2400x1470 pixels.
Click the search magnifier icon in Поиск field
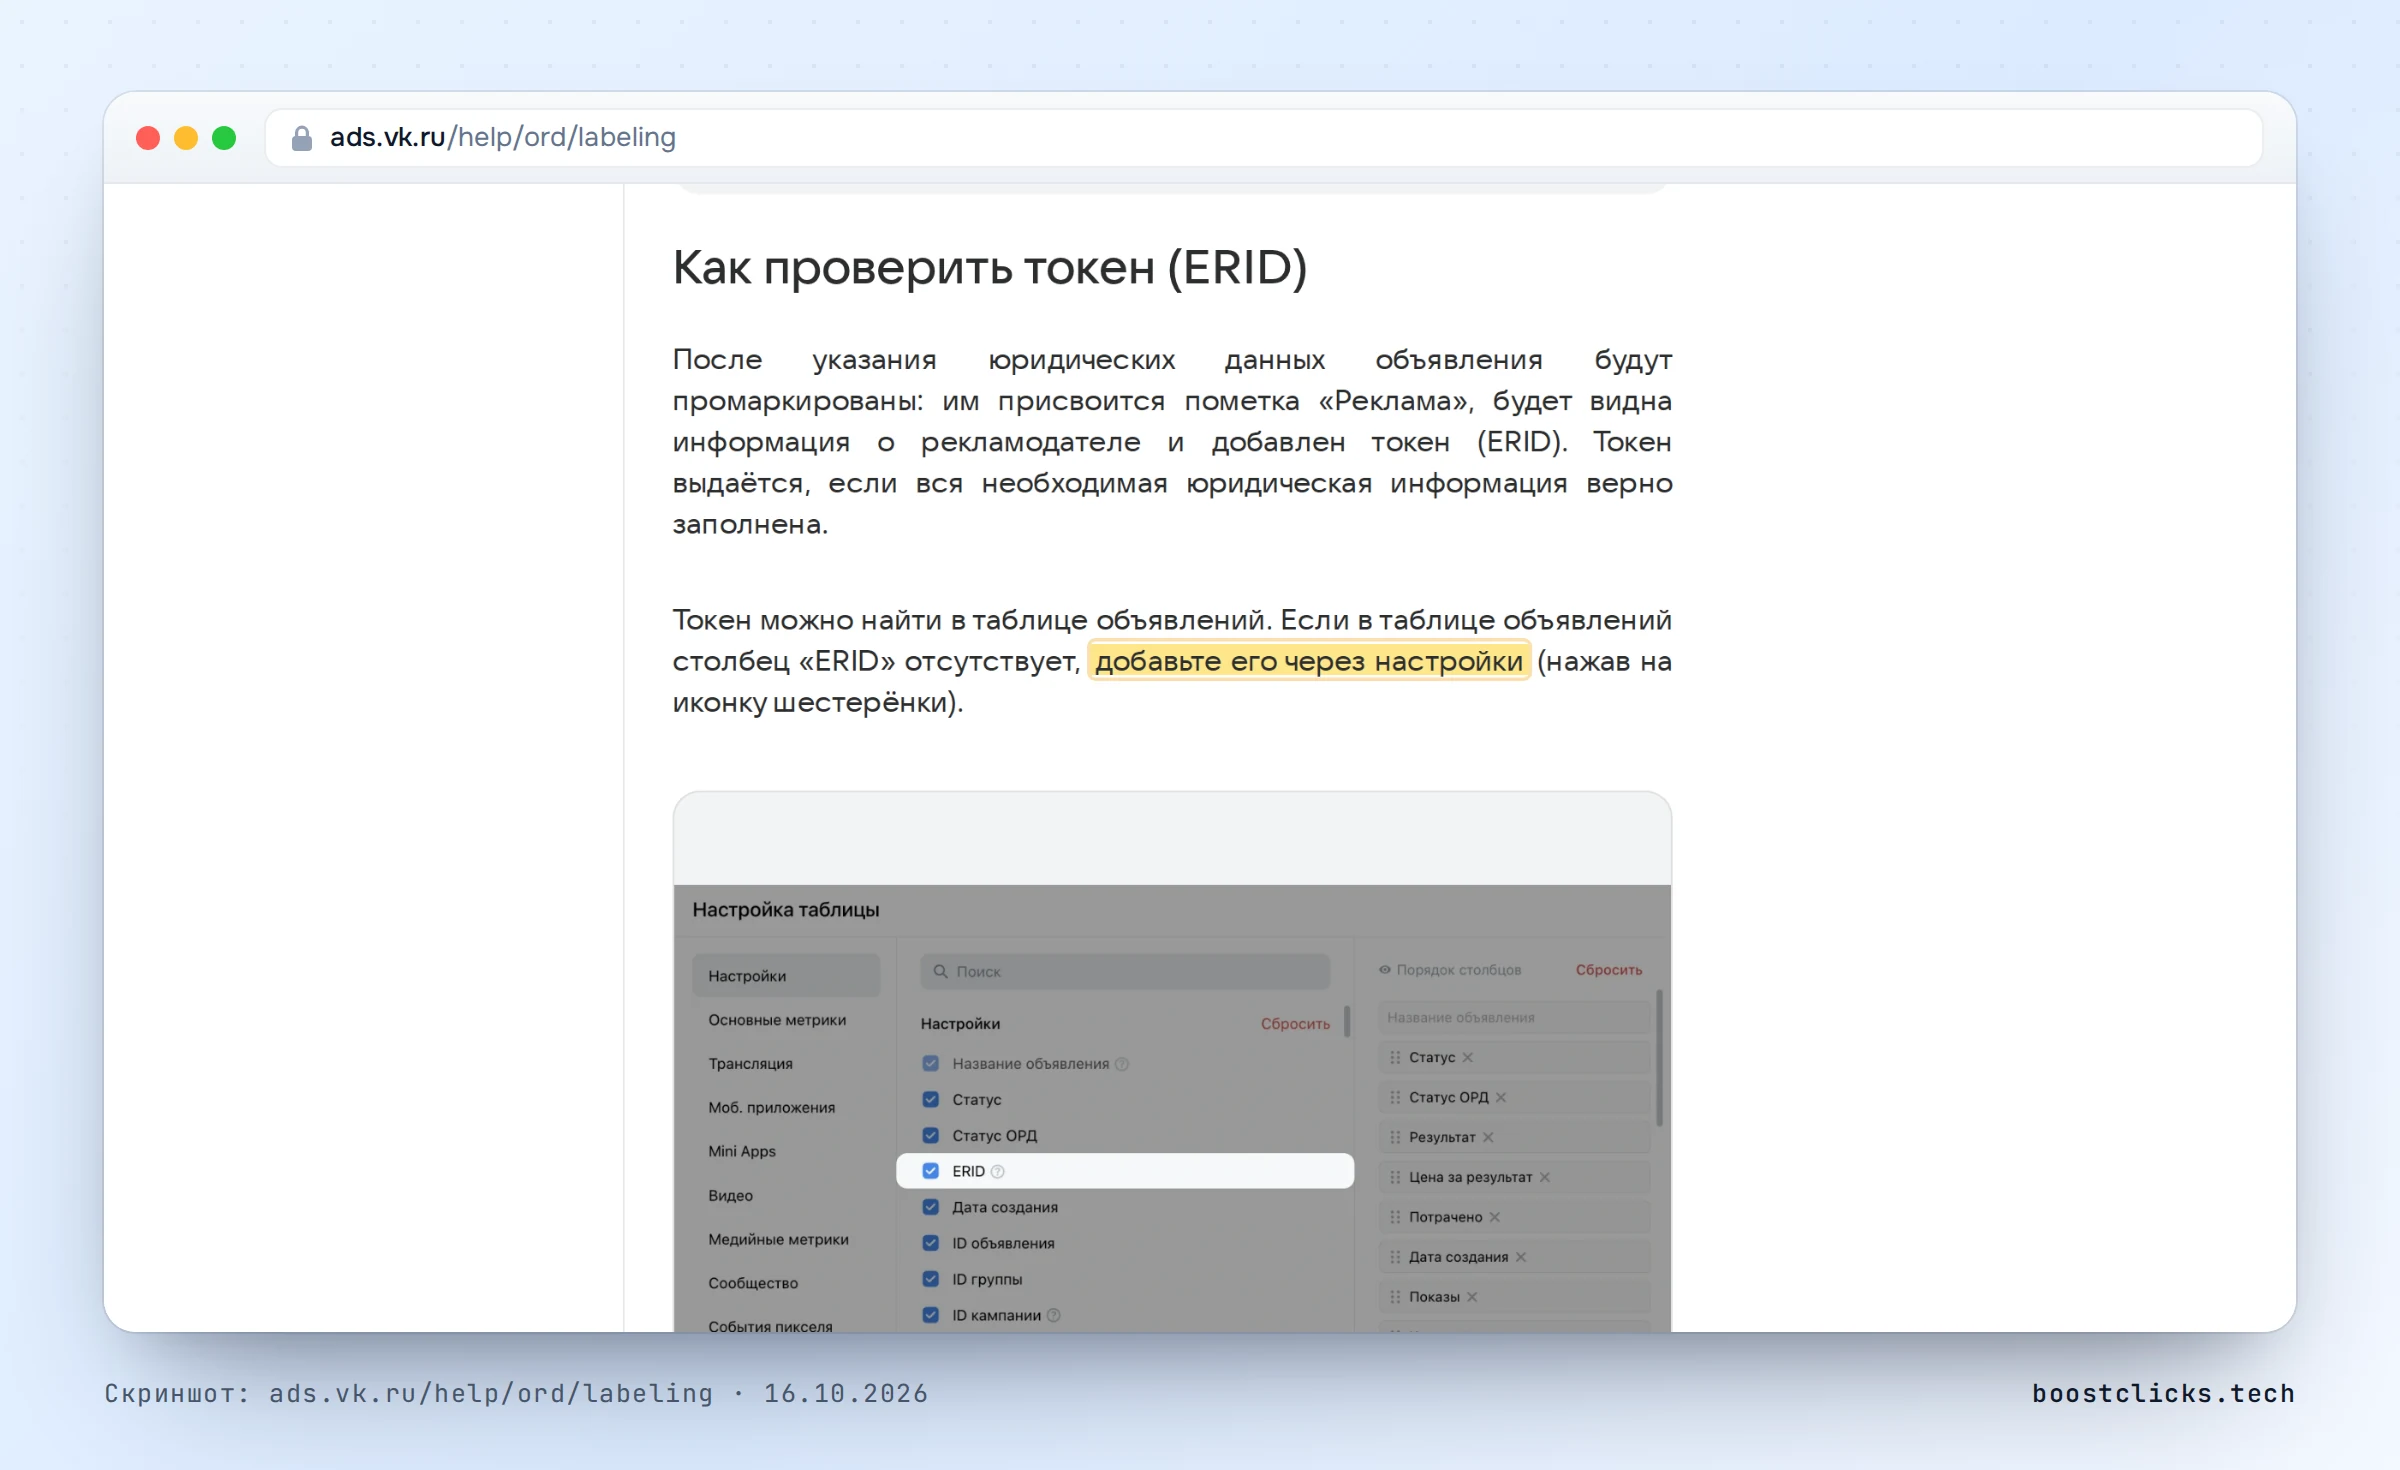[940, 971]
